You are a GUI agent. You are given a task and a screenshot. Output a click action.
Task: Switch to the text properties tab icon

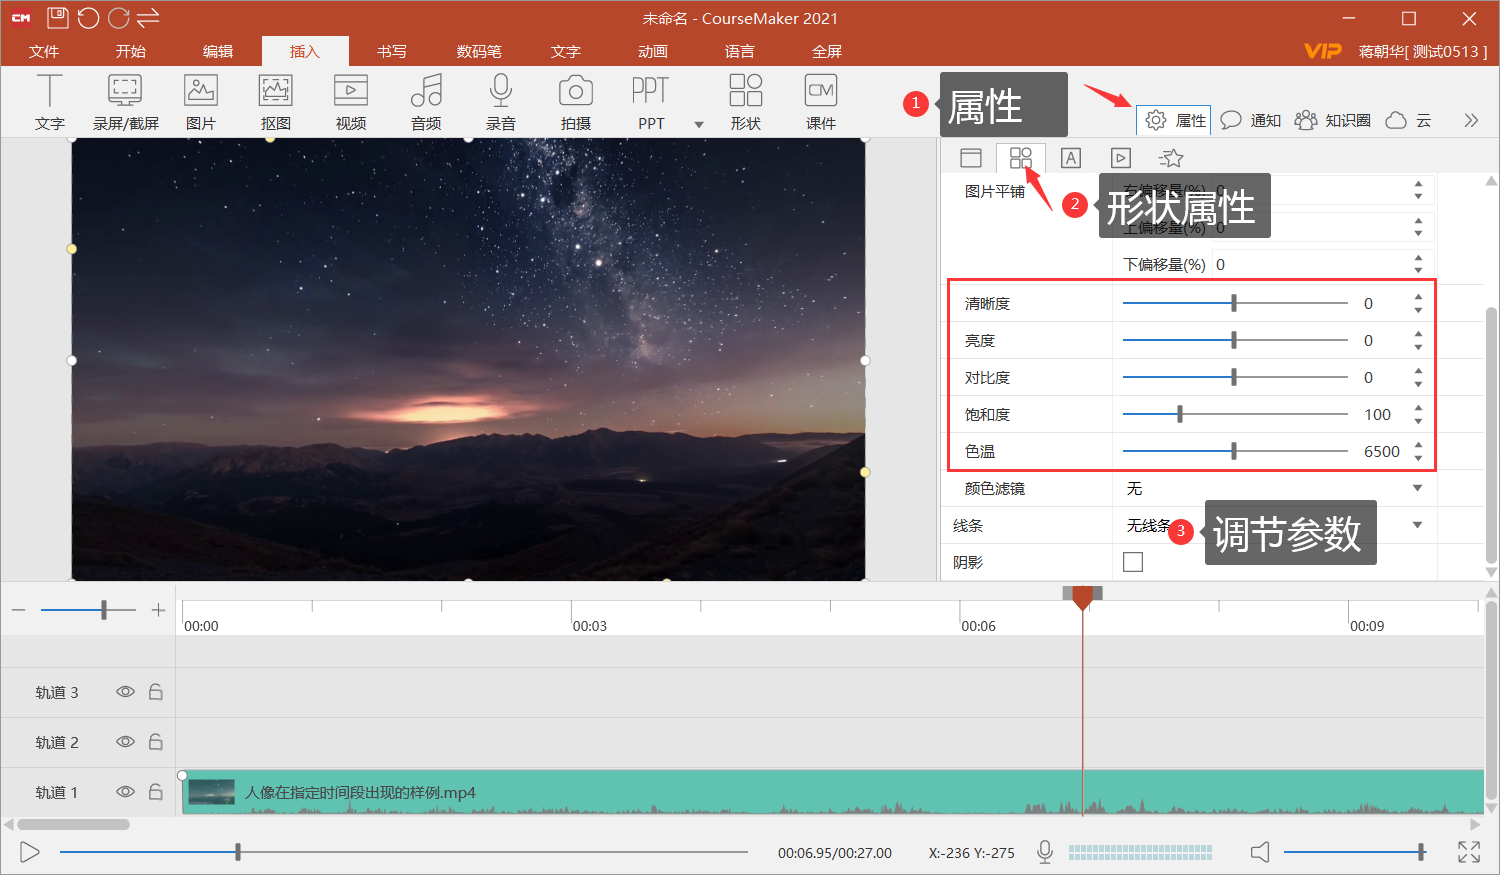[1071, 158]
